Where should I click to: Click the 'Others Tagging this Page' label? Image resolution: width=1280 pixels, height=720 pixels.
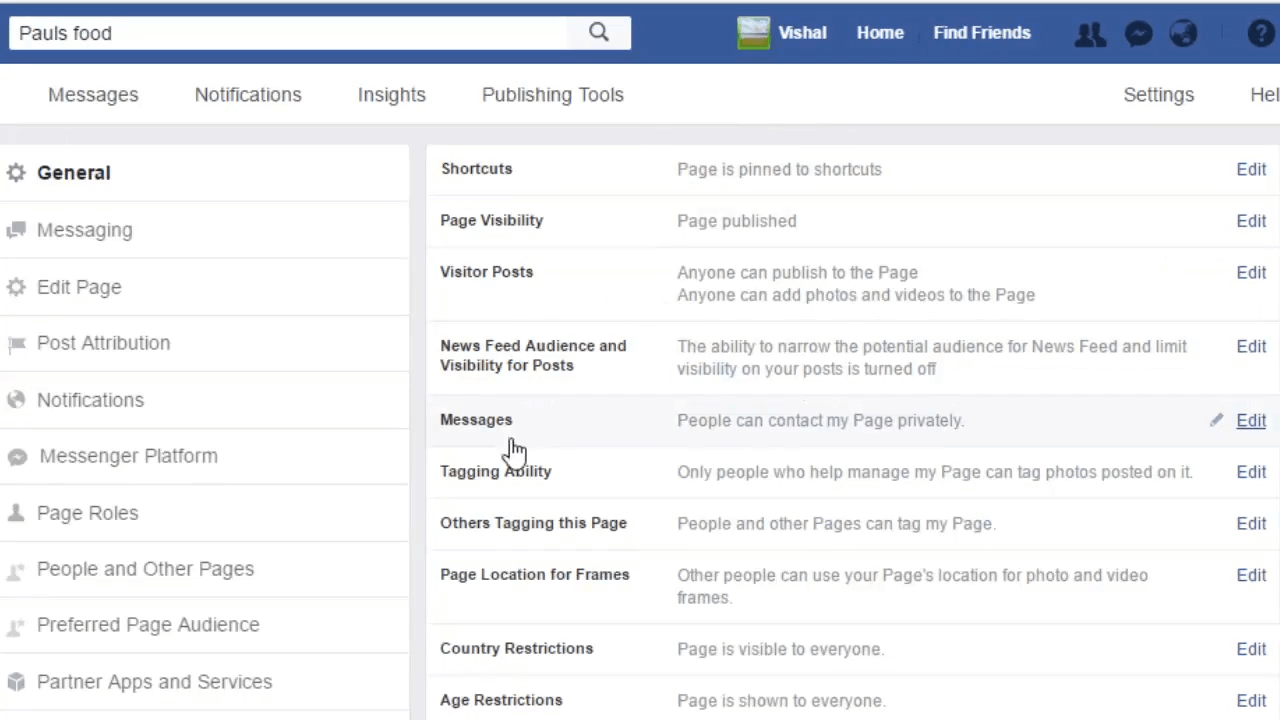pyautogui.click(x=533, y=523)
